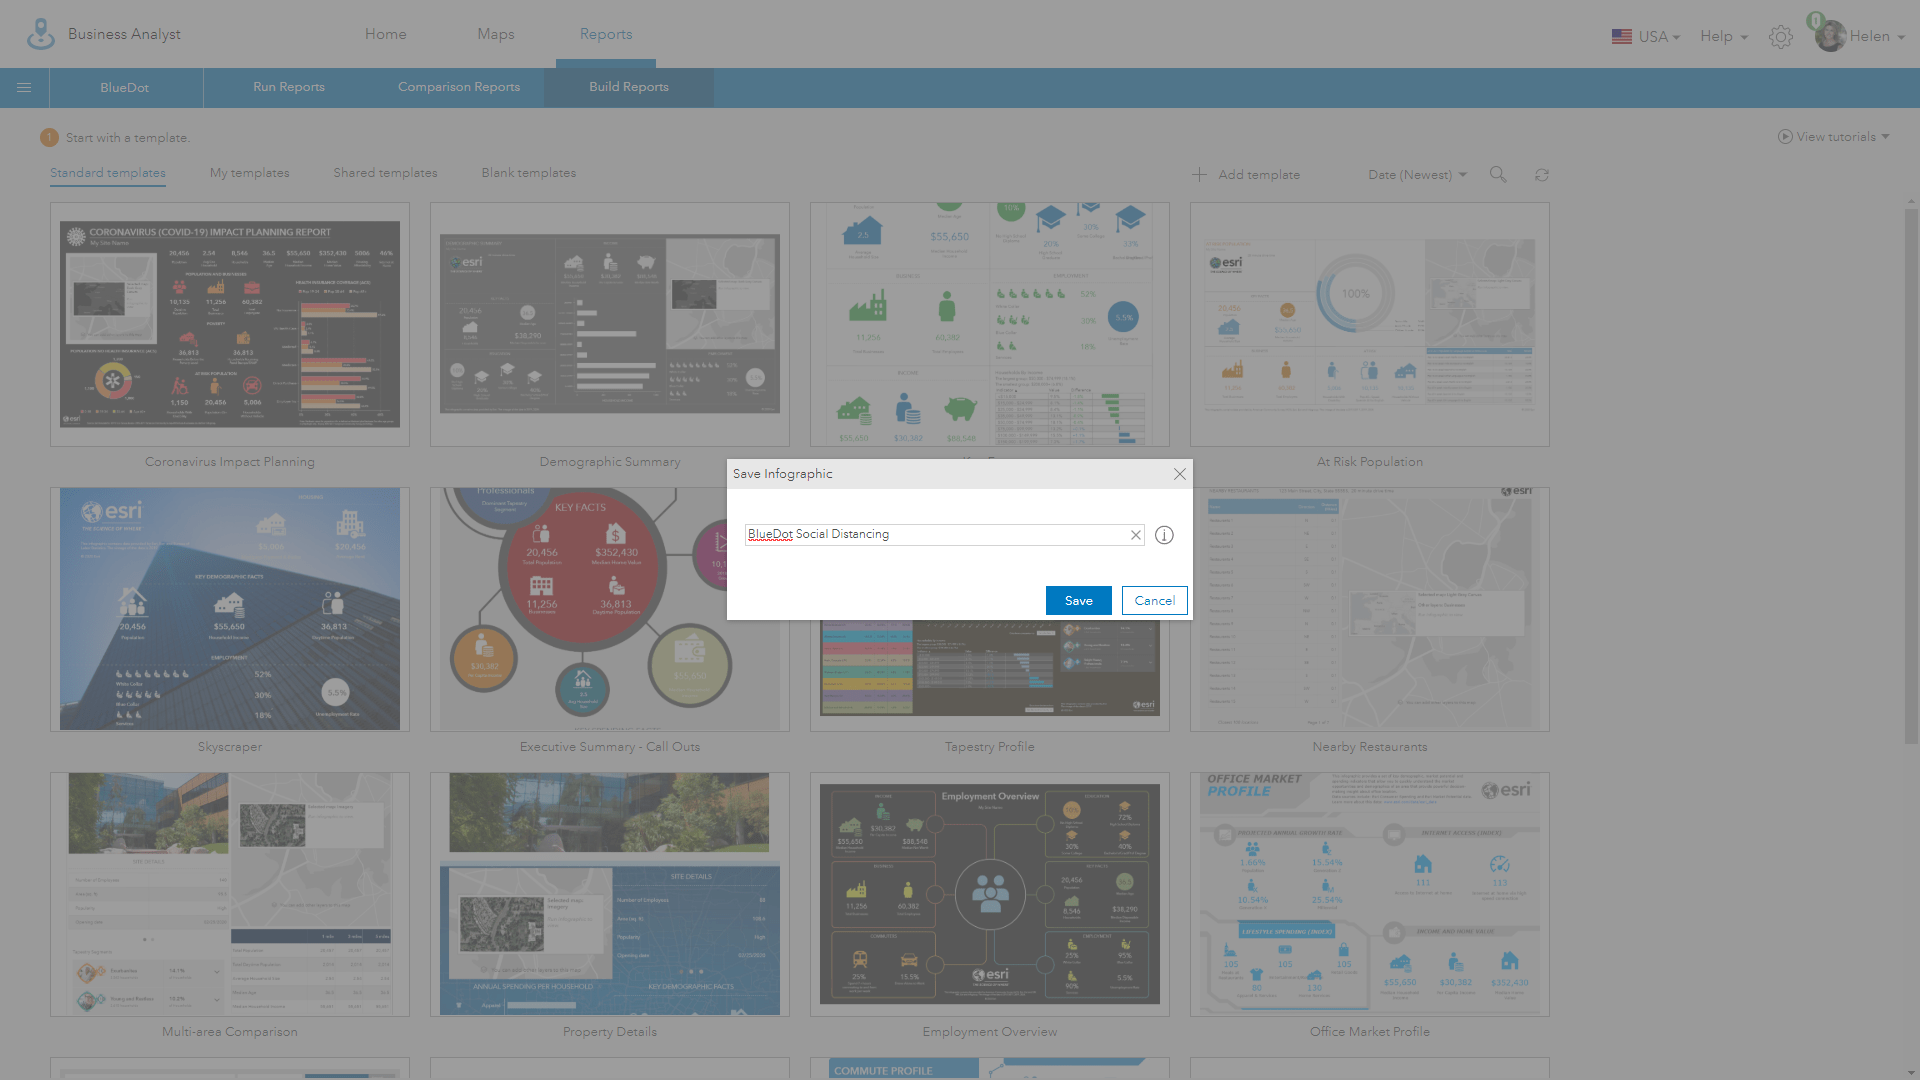Open the hamburger menu in blue bar
This screenshot has height=1080, width=1920.
coord(24,88)
